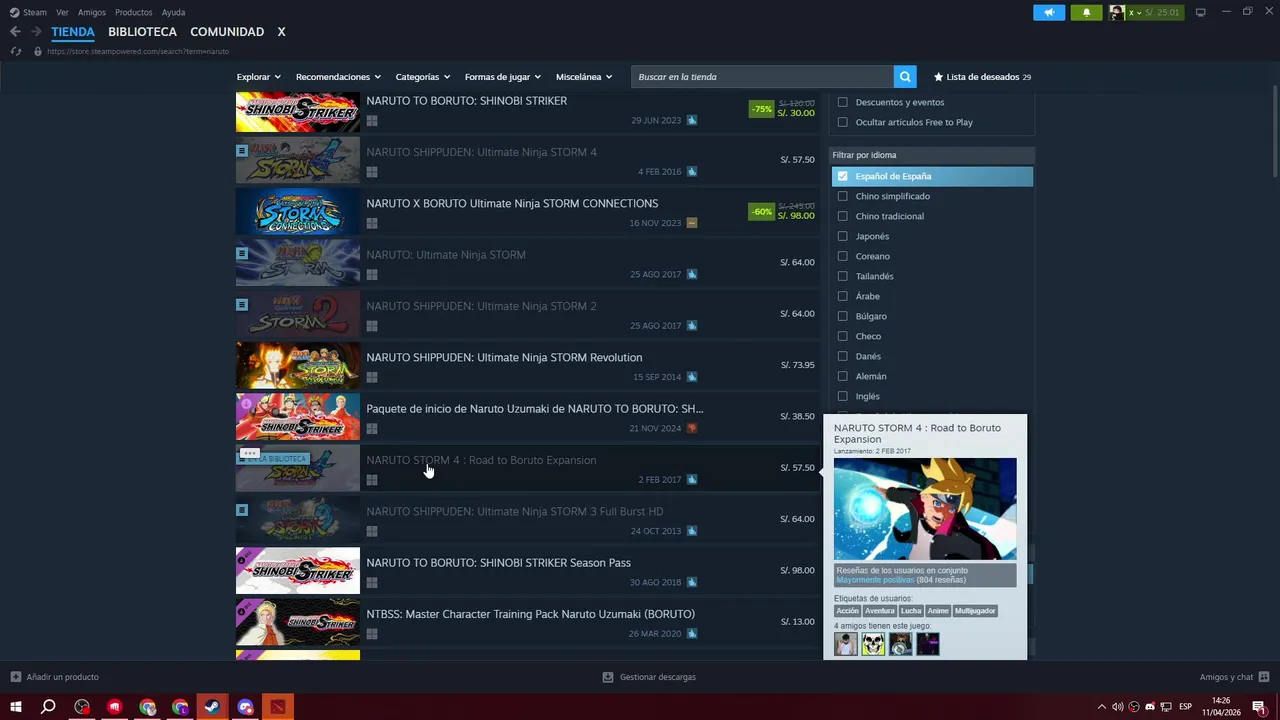Open the Ayuda menu
Viewport: 1280px width, 720px height.
173,12
